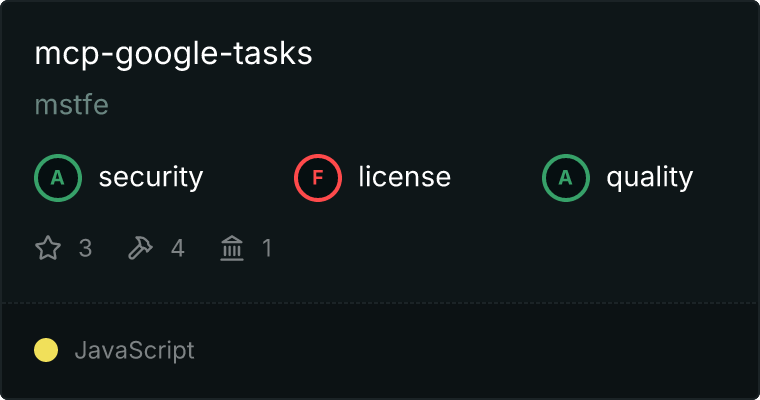Screen dimensions: 760x400
Task: Open the mcp-google-tasks title link
Action: [173, 54]
